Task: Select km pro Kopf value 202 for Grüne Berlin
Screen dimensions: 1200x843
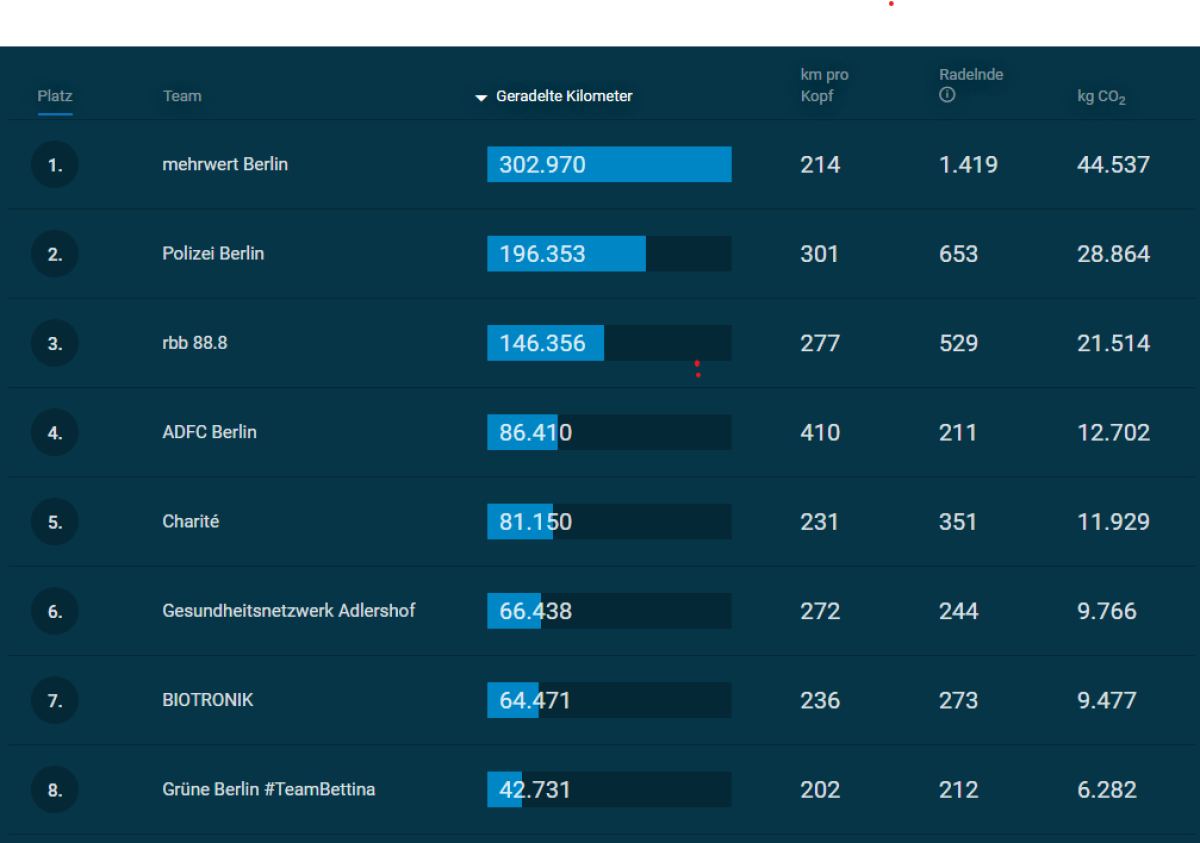Action: (x=820, y=790)
